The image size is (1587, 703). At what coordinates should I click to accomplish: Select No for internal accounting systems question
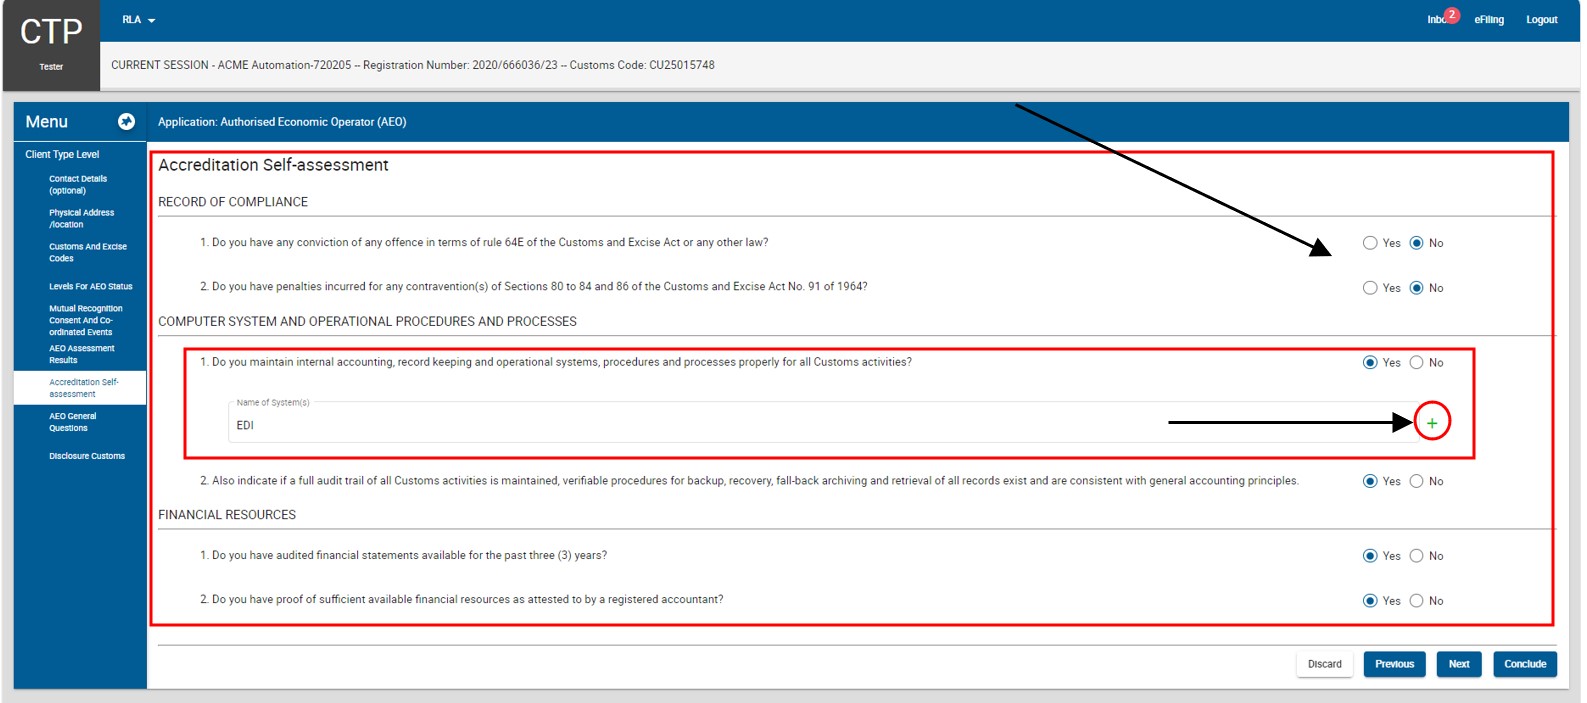click(x=1416, y=363)
